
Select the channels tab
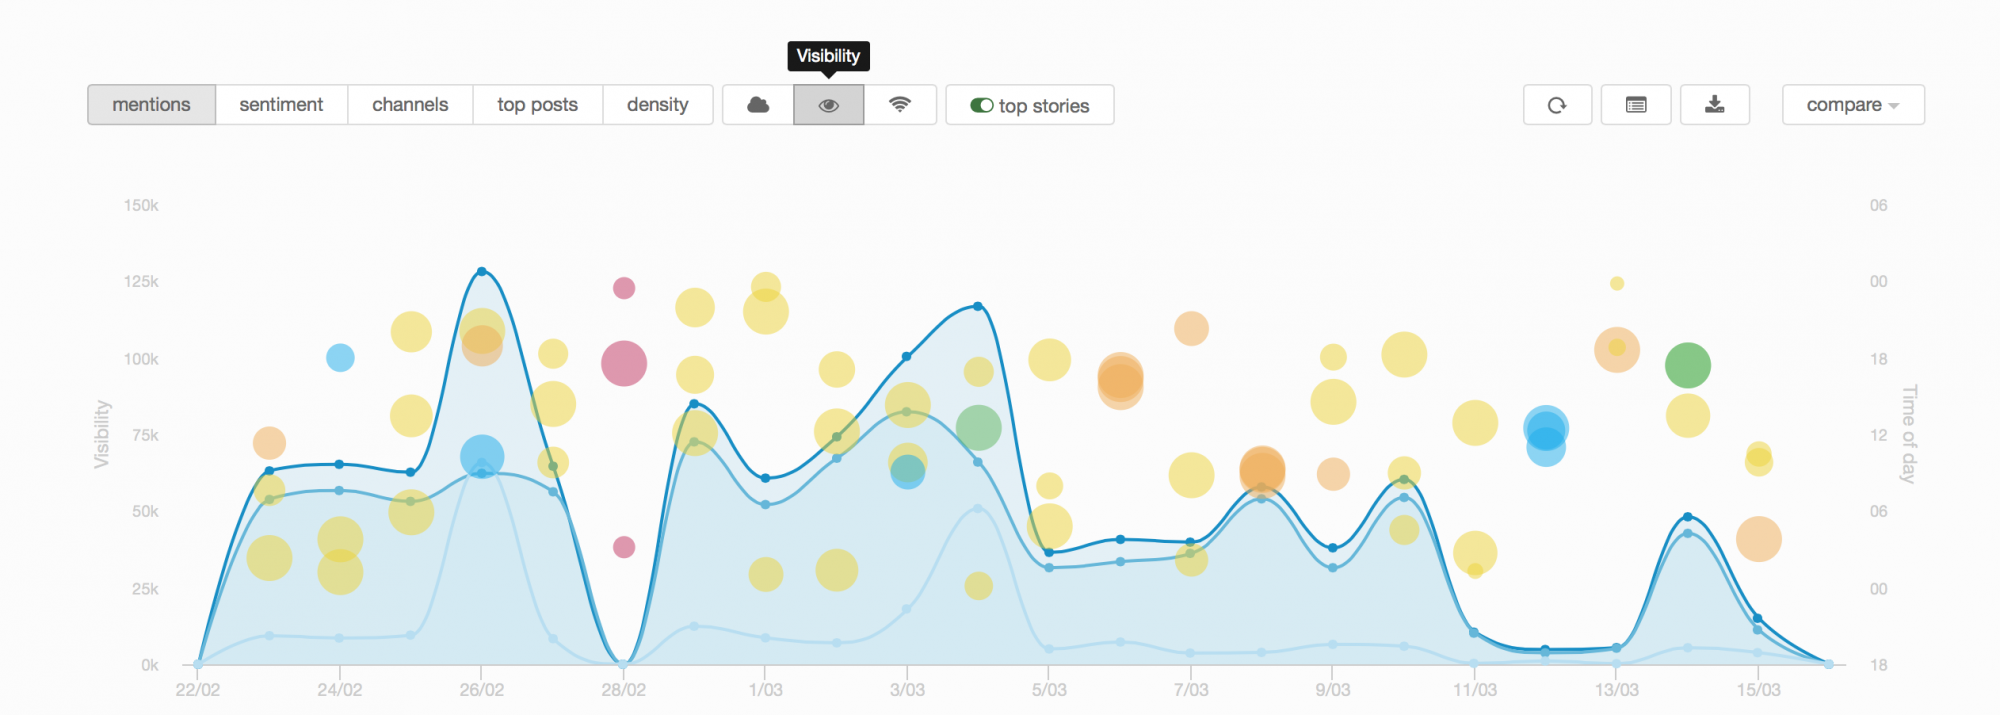coord(410,105)
